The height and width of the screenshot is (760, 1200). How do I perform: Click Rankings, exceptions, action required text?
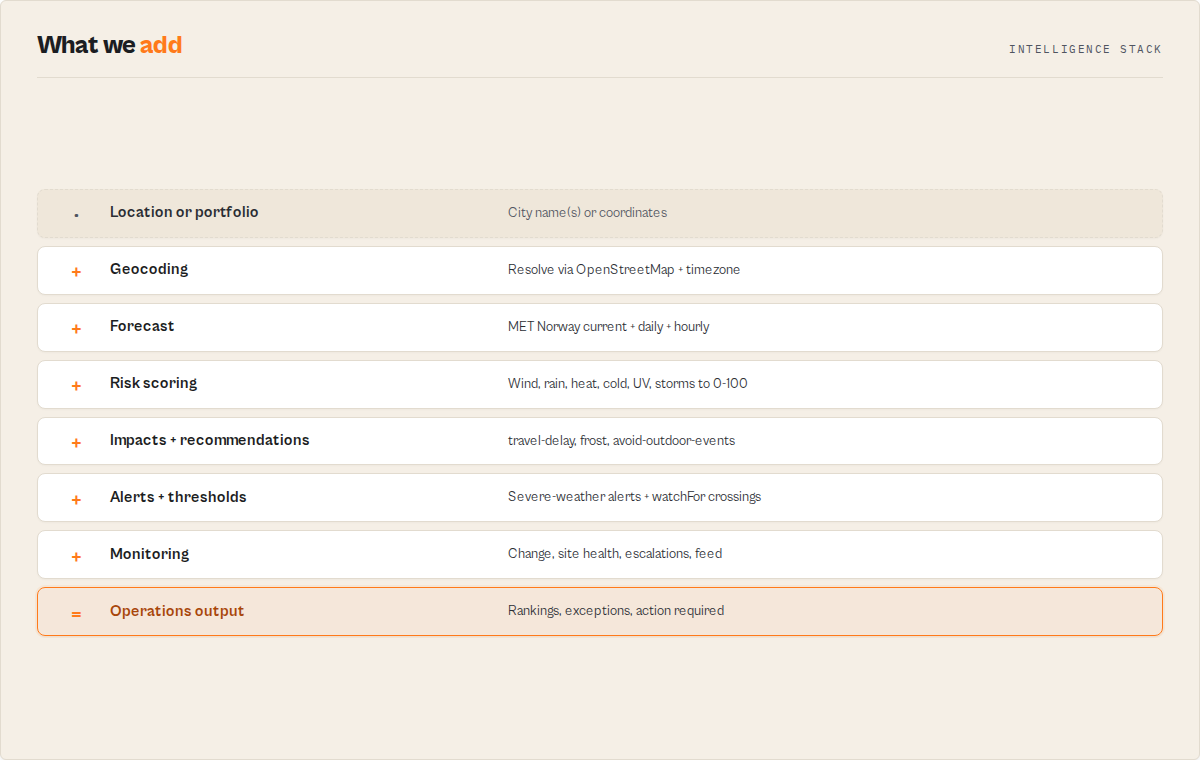coord(616,611)
